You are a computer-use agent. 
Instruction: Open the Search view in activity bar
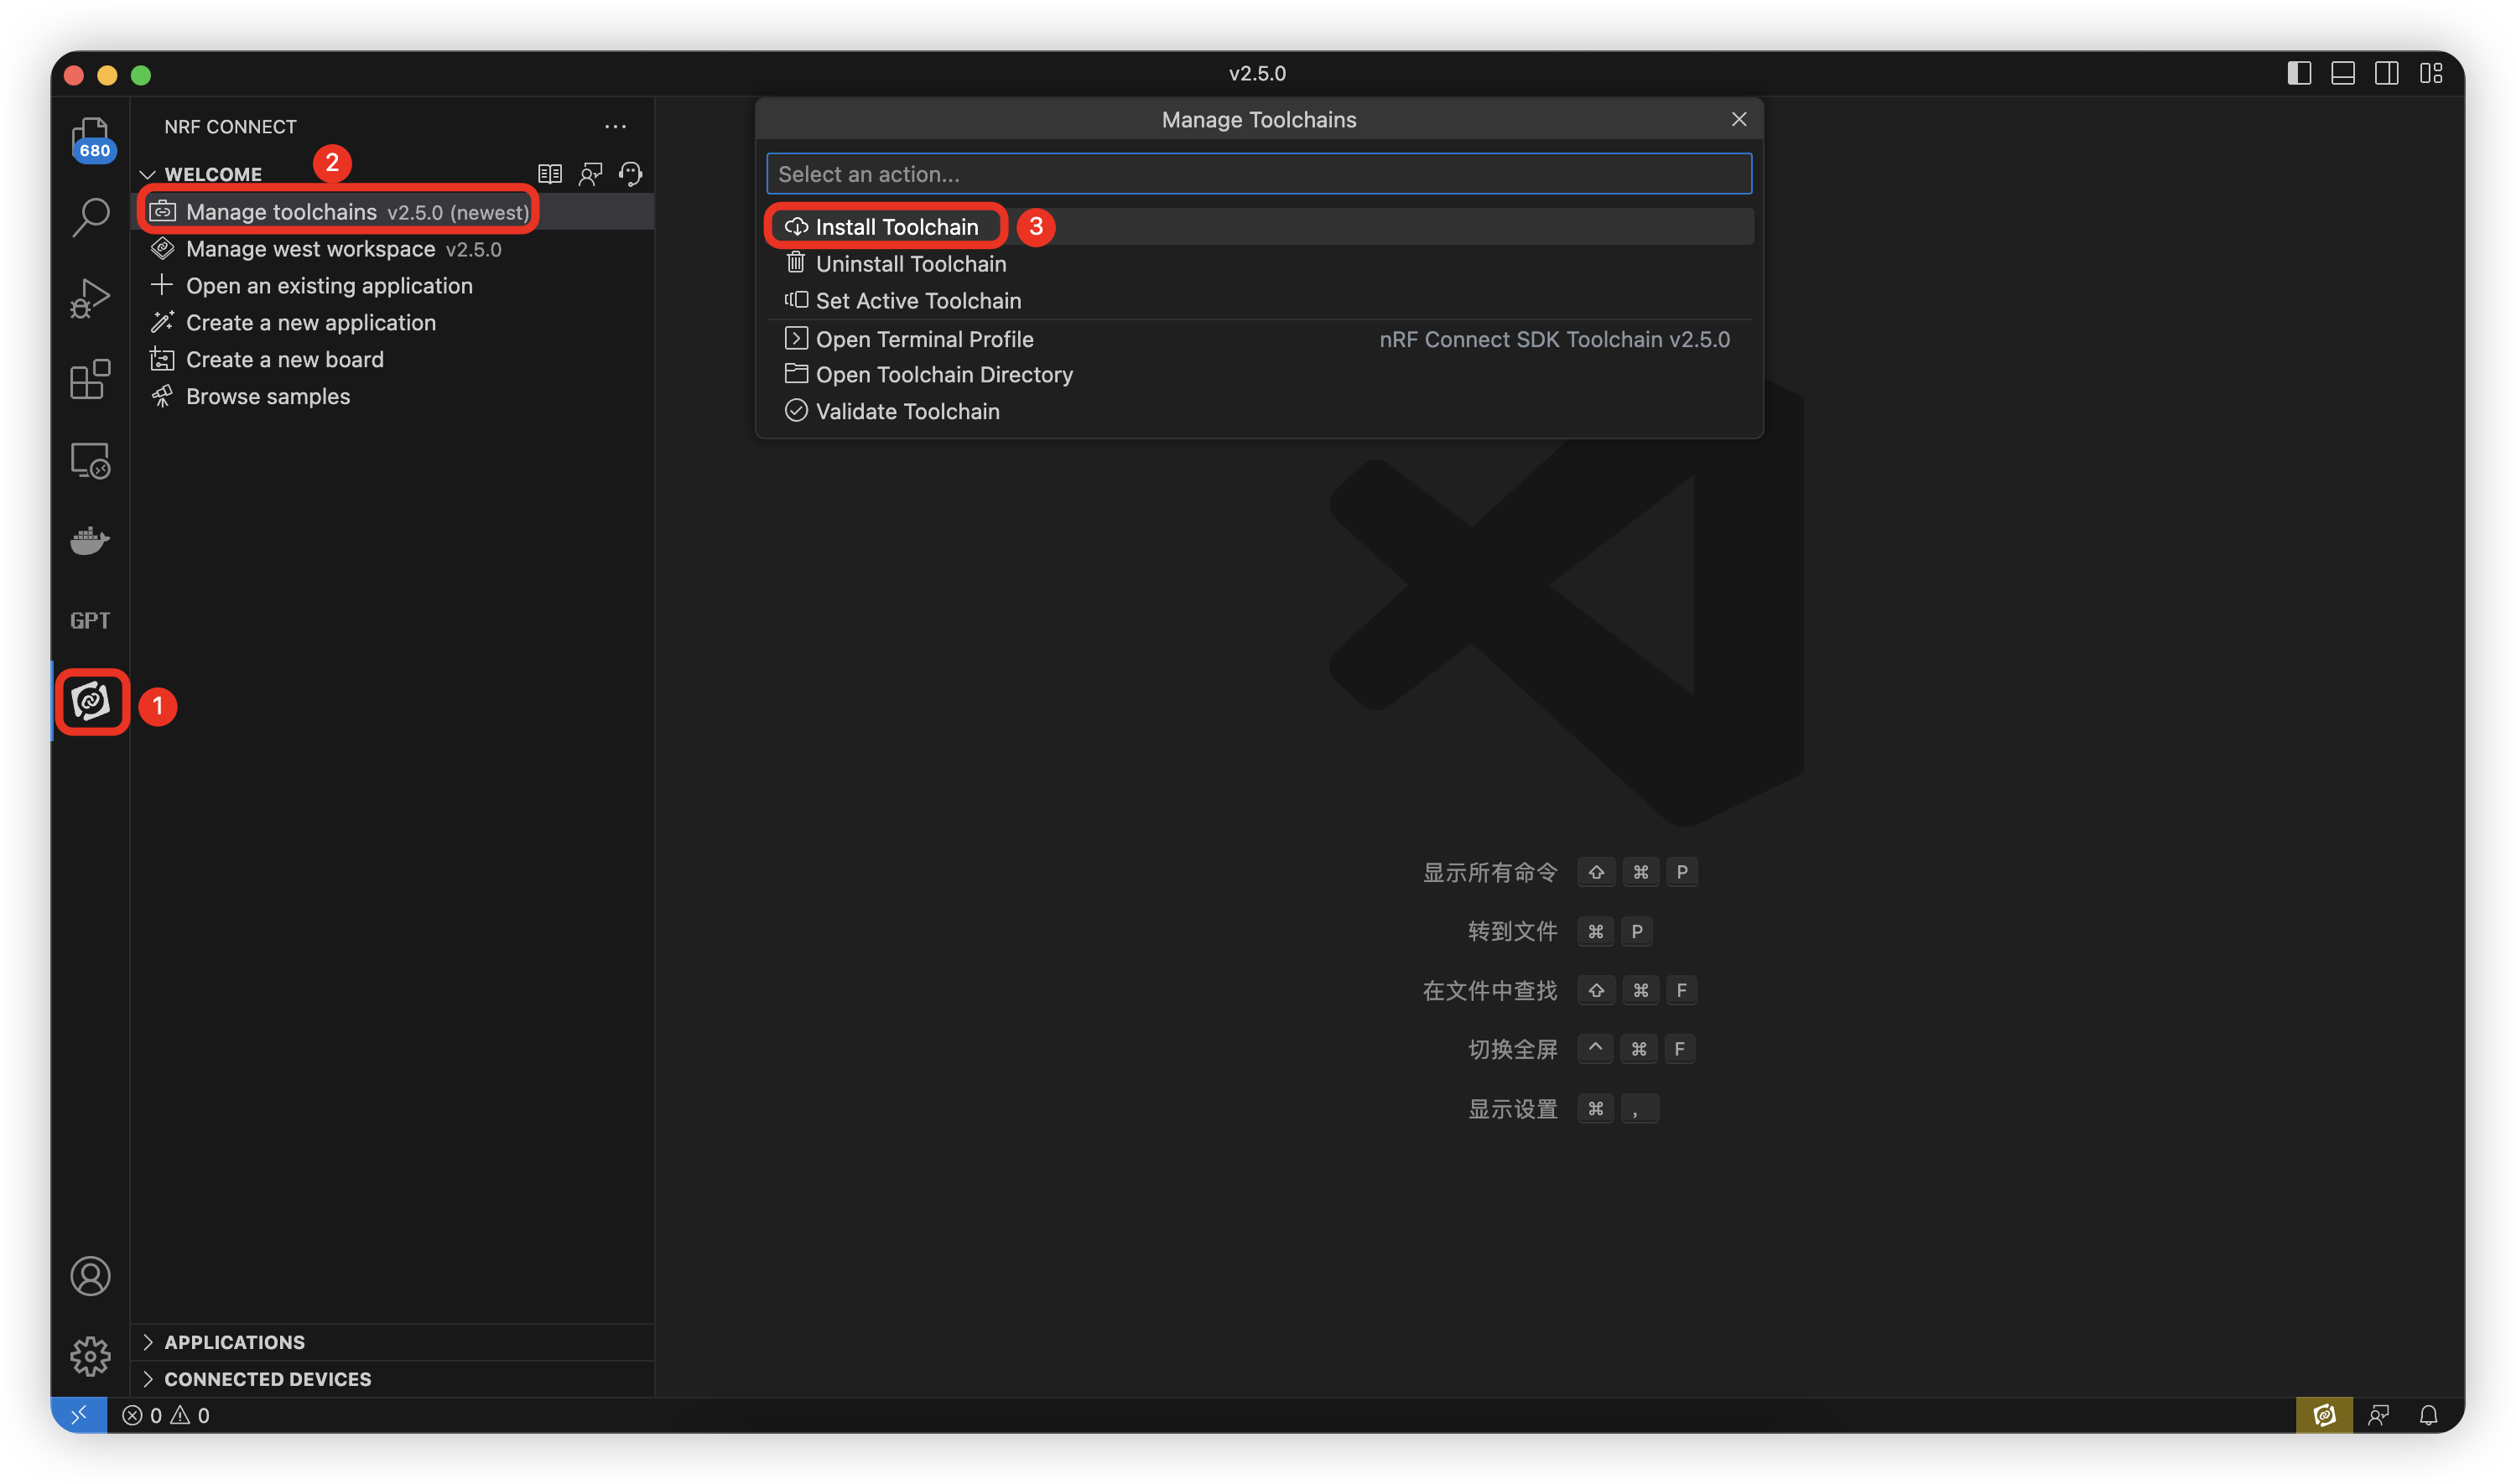(91, 217)
